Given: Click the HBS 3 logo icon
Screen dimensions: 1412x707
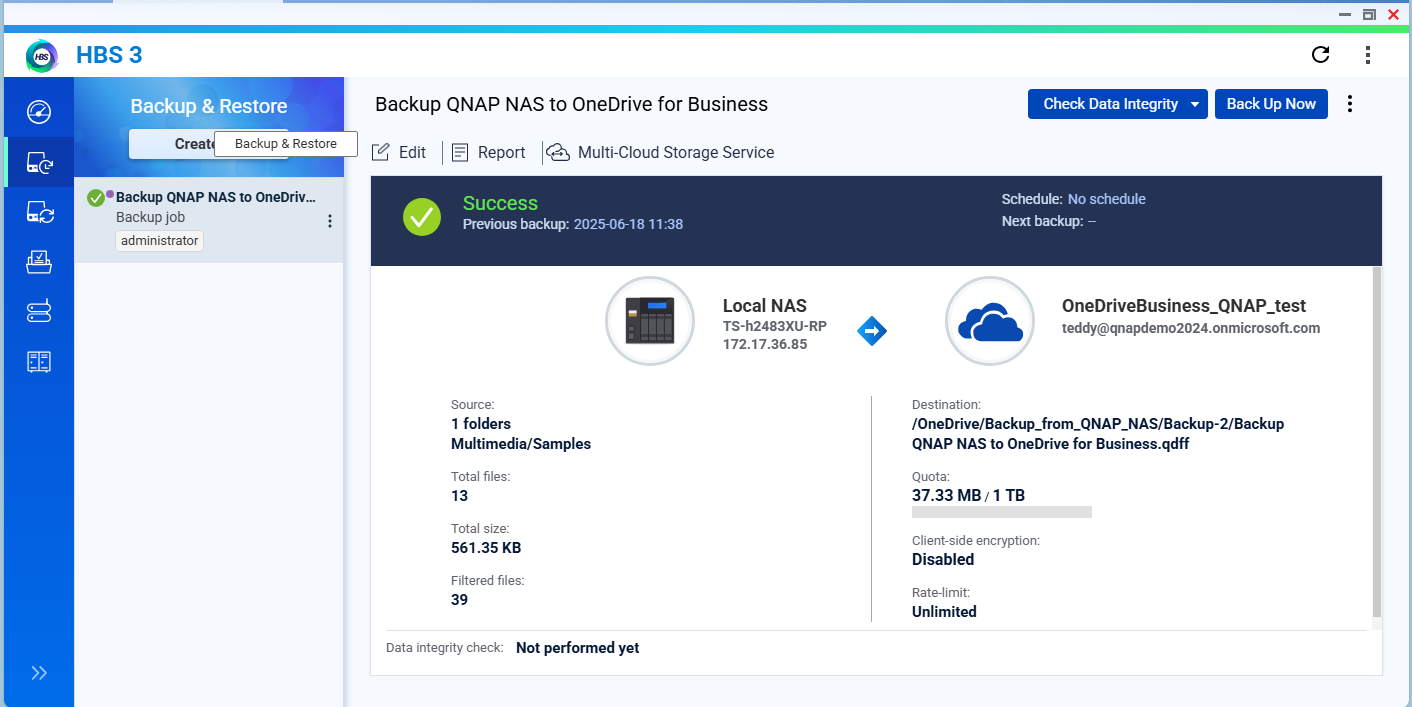Looking at the screenshot, I should [x=42, y=56].
